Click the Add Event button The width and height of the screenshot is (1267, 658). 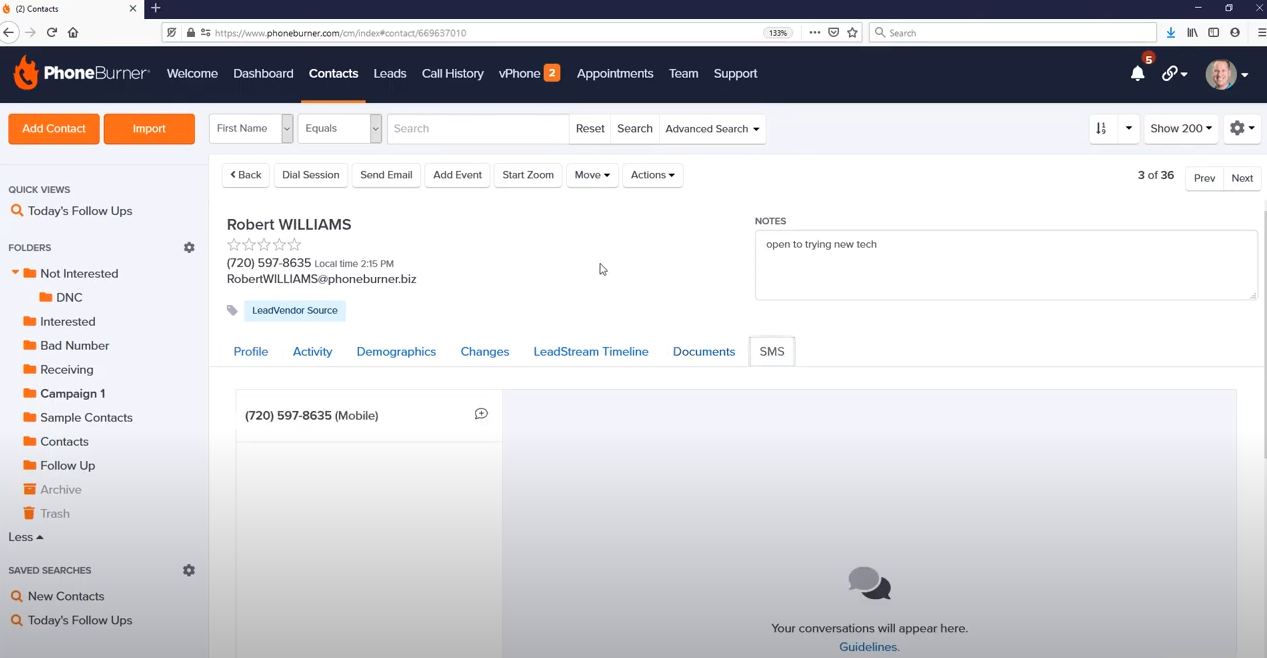(x=457, y=175)
